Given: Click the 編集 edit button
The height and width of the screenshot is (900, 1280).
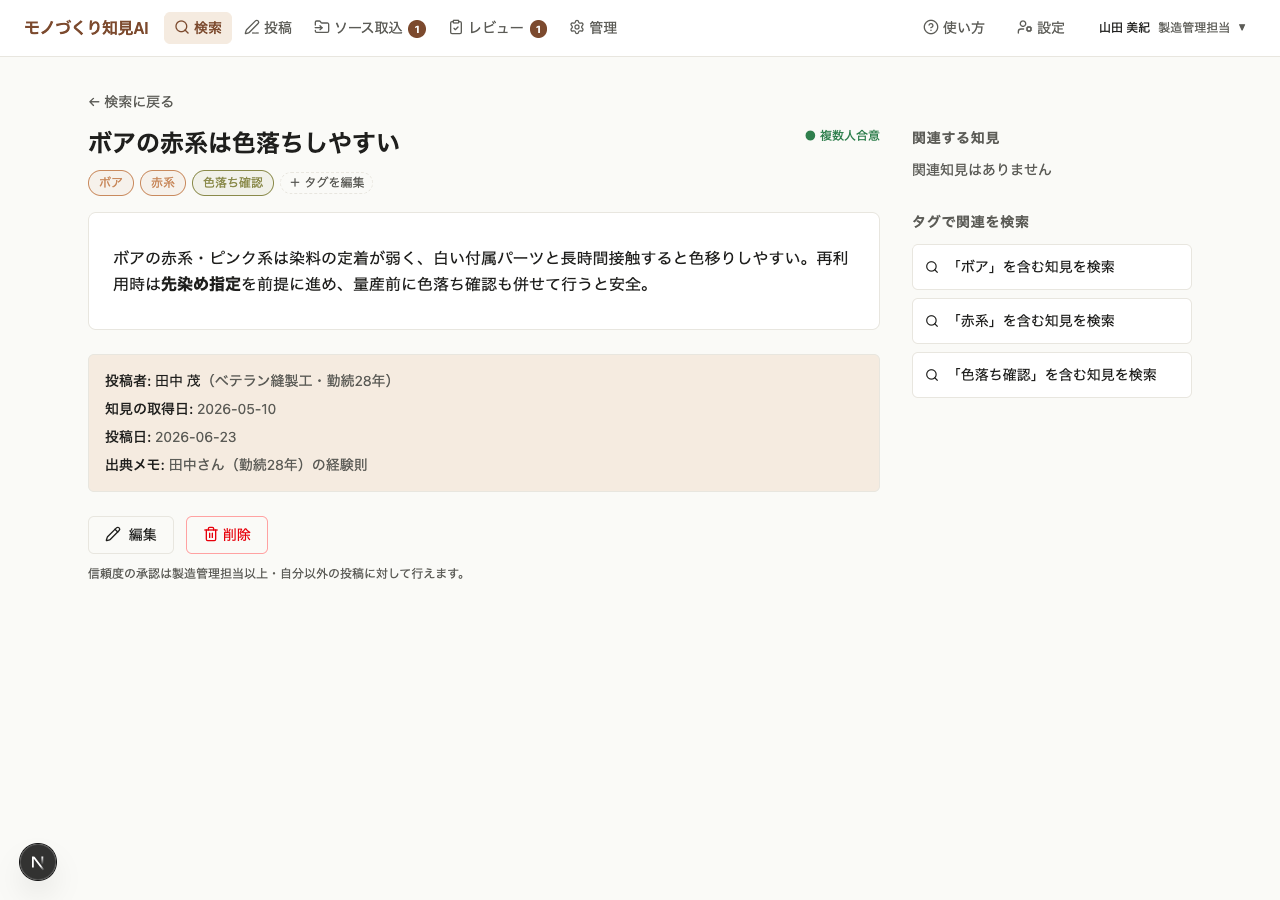Looking at the screenshot, I should click(x=131, y=535).
